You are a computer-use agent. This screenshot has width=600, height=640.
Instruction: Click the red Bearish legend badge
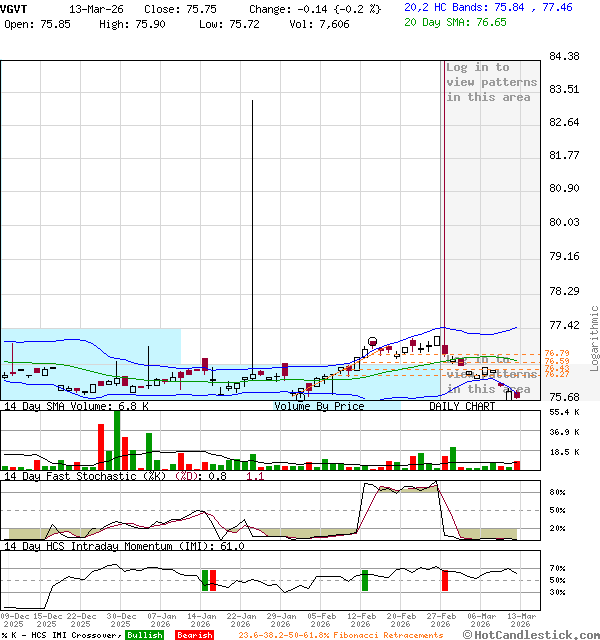194,635
